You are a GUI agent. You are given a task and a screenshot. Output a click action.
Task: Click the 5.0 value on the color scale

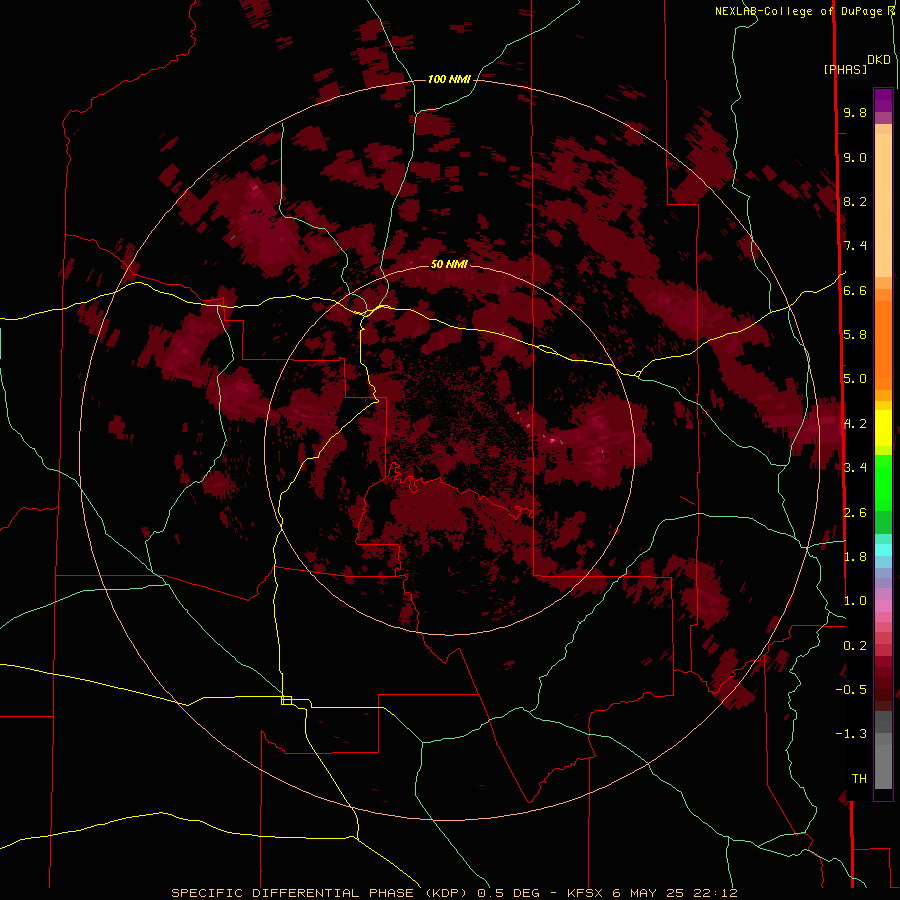pyautogui.click(x=855, y=379)
